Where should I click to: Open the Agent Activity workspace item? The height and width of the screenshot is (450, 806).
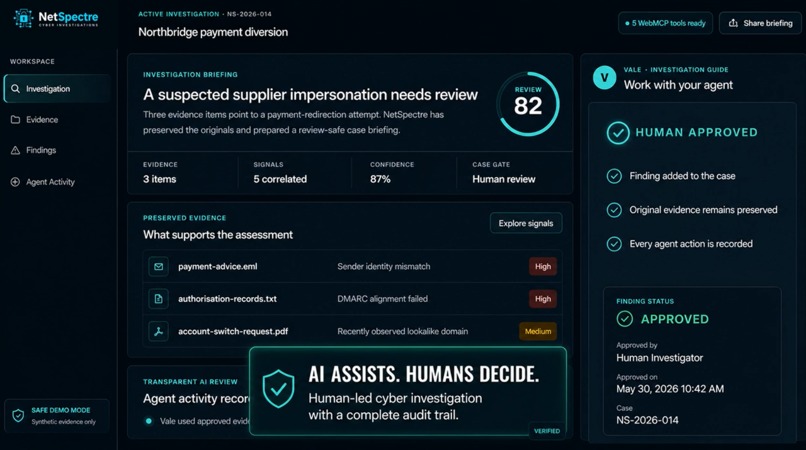[x=57, y=182]
